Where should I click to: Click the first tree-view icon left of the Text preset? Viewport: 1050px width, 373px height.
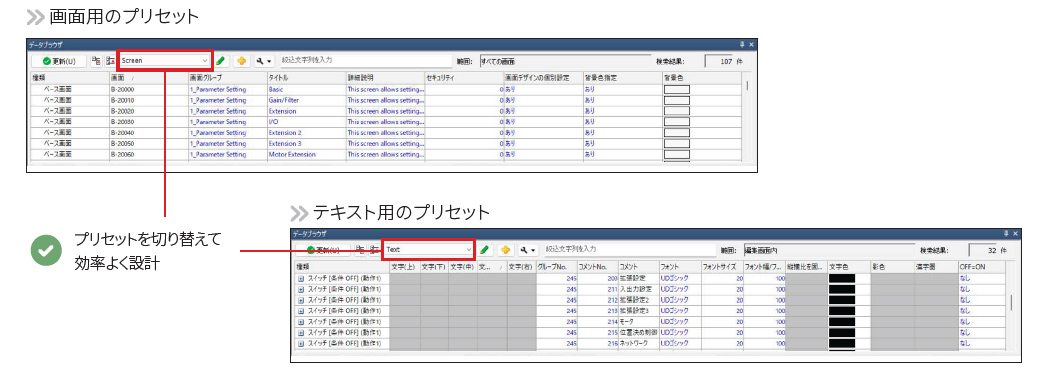click(360, 250)
